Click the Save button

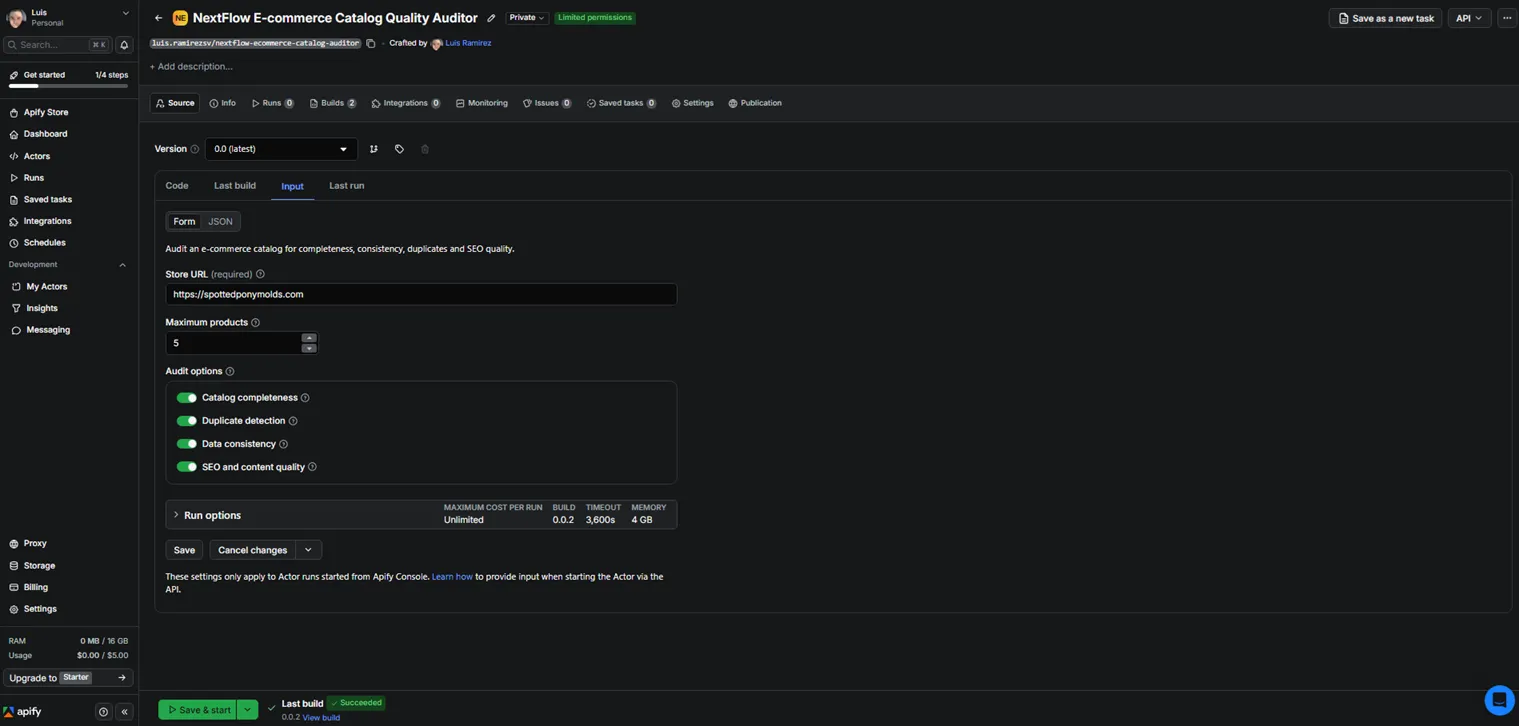point(184,550)
